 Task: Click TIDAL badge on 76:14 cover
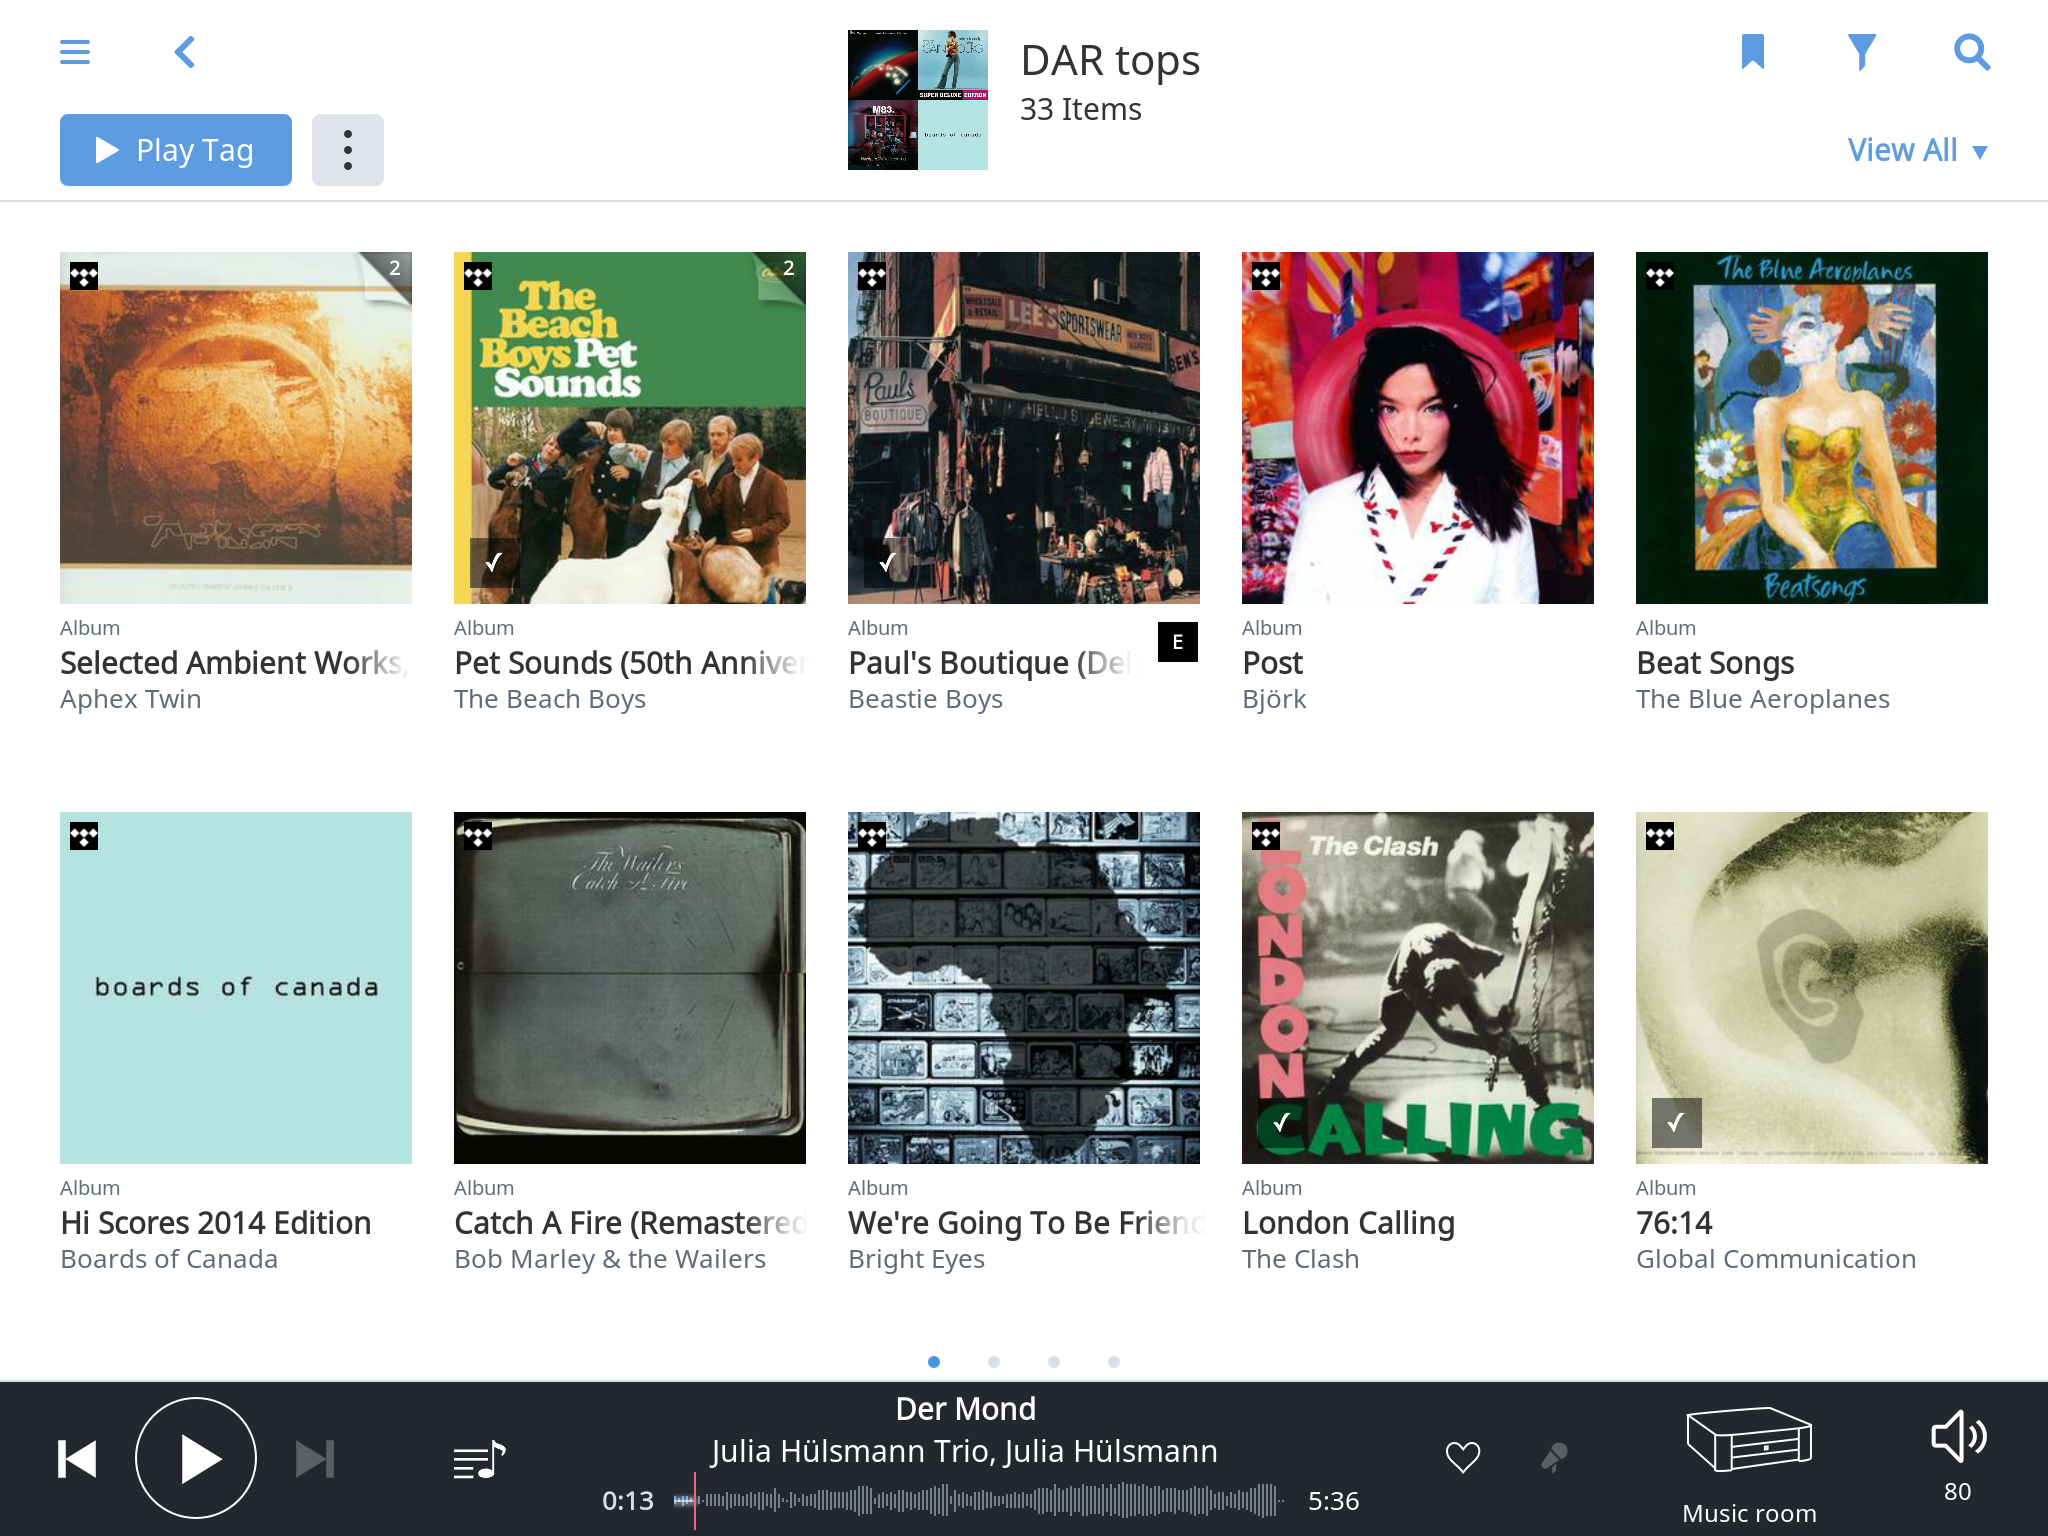(x=1660, y=836)
